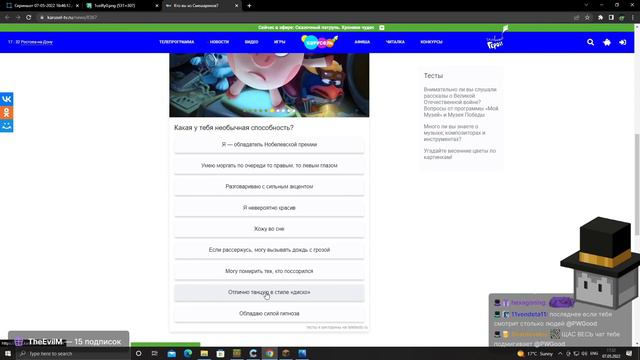Select answer 'Хожу во сне'
This screenshot has width=640, height=360.
[269, 229]
